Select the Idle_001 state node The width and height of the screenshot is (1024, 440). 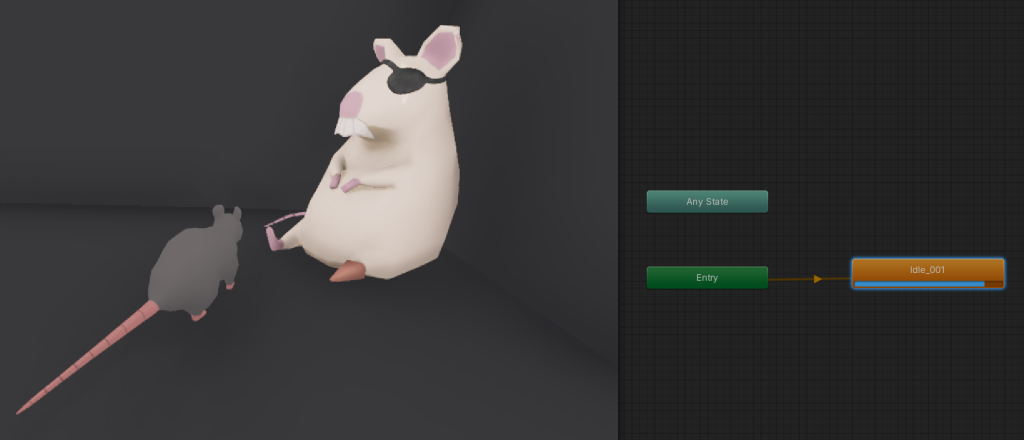[928, 274]
